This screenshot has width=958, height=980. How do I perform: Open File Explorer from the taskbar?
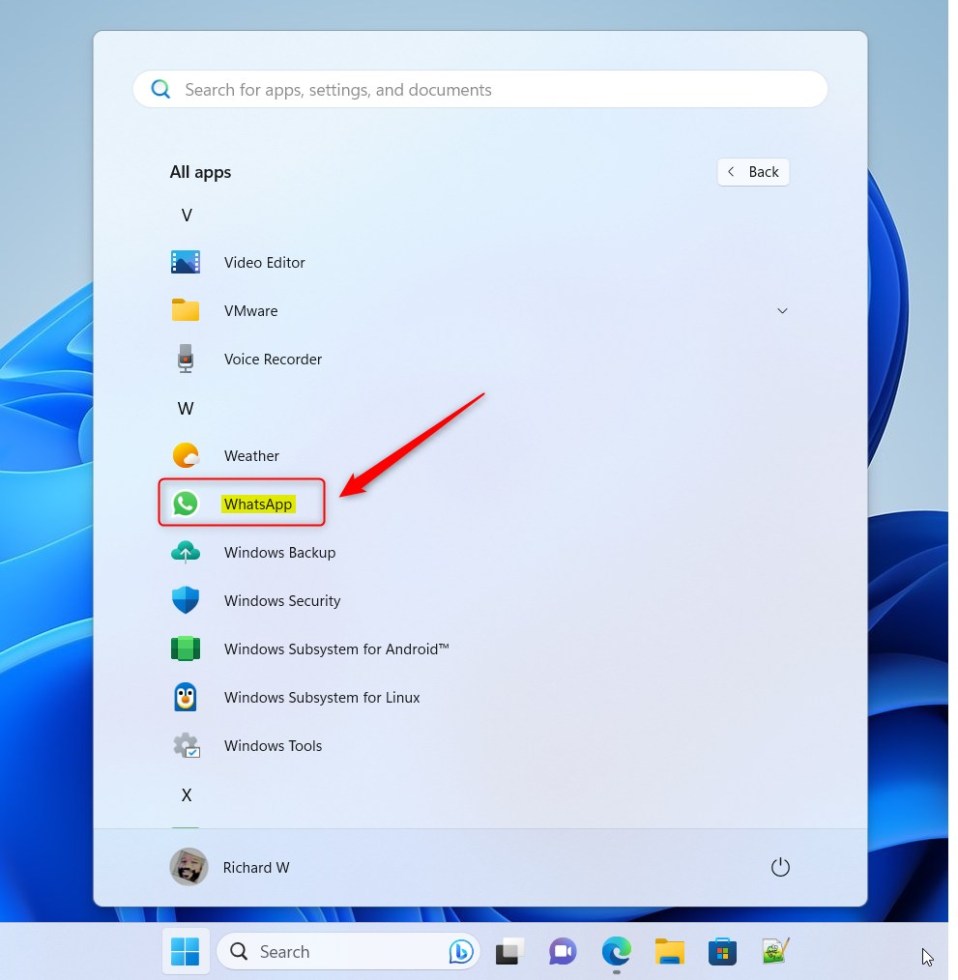(670, 951)
